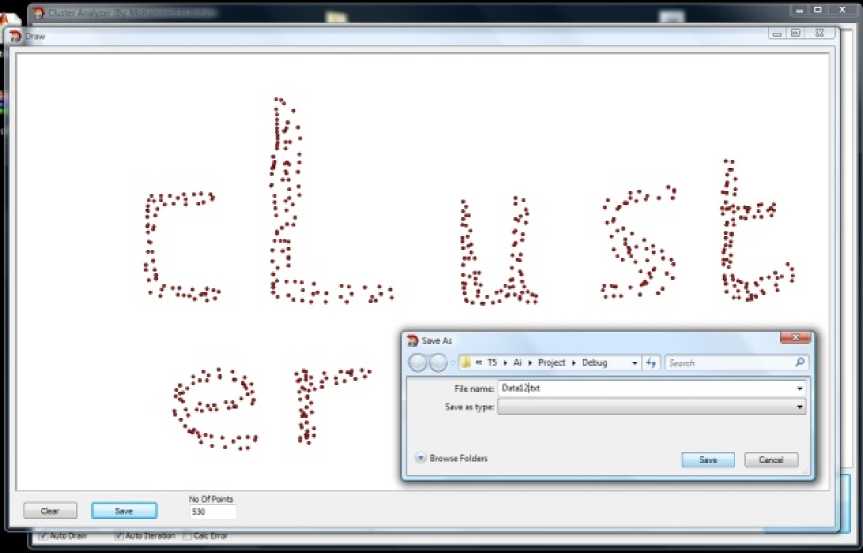Click the folder icon in address bar
This screenshot has height=553, width=863.
click(466, 363)
